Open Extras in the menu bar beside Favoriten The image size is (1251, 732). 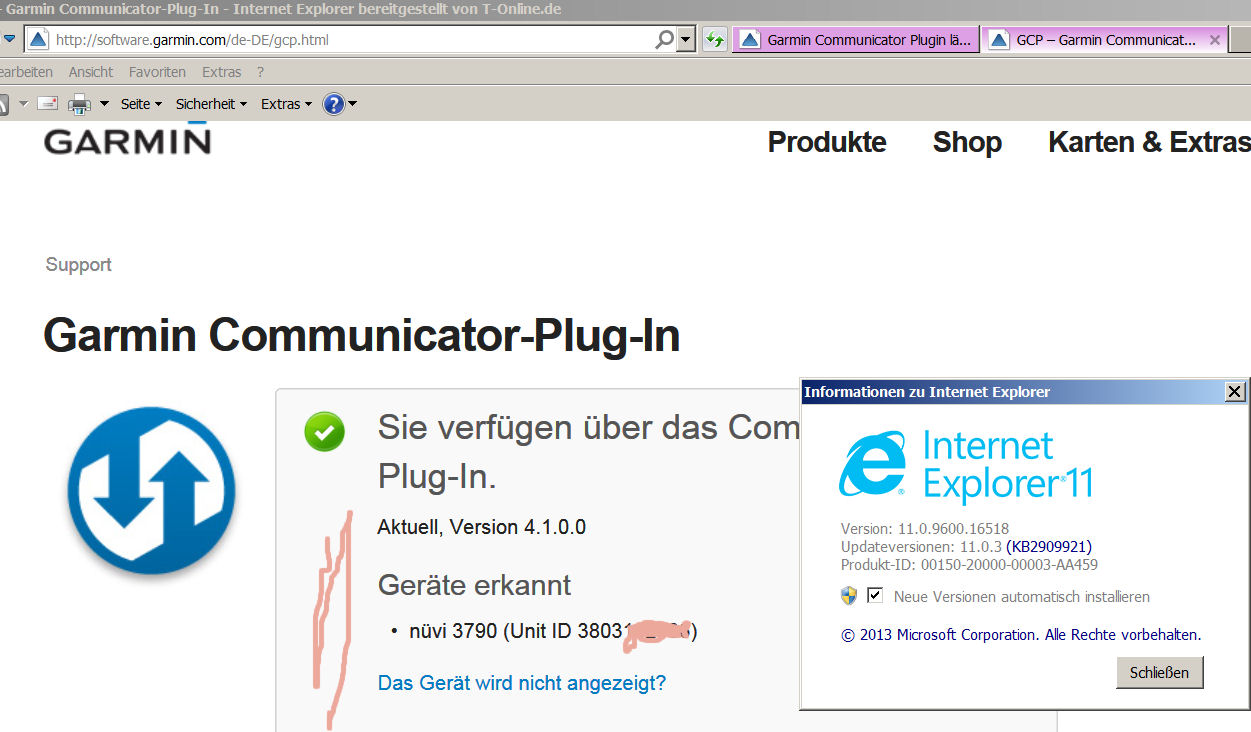[x=221, y=72]
